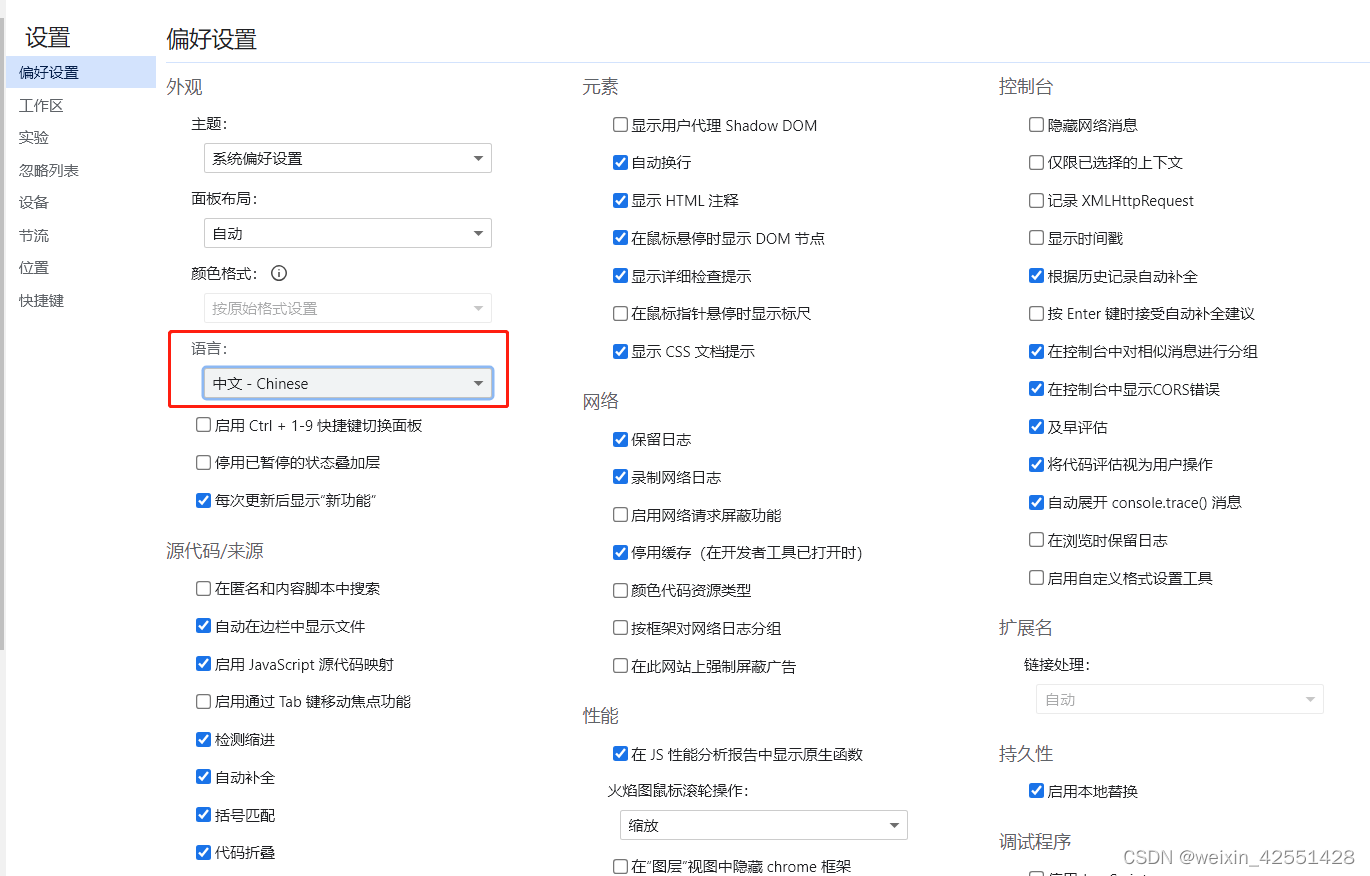Image resolution: width=1370 pixels, height=876 pixels.
Task: Enable 隐藏网络消息 in 控制台
Action: click(x=1036, y=125)
